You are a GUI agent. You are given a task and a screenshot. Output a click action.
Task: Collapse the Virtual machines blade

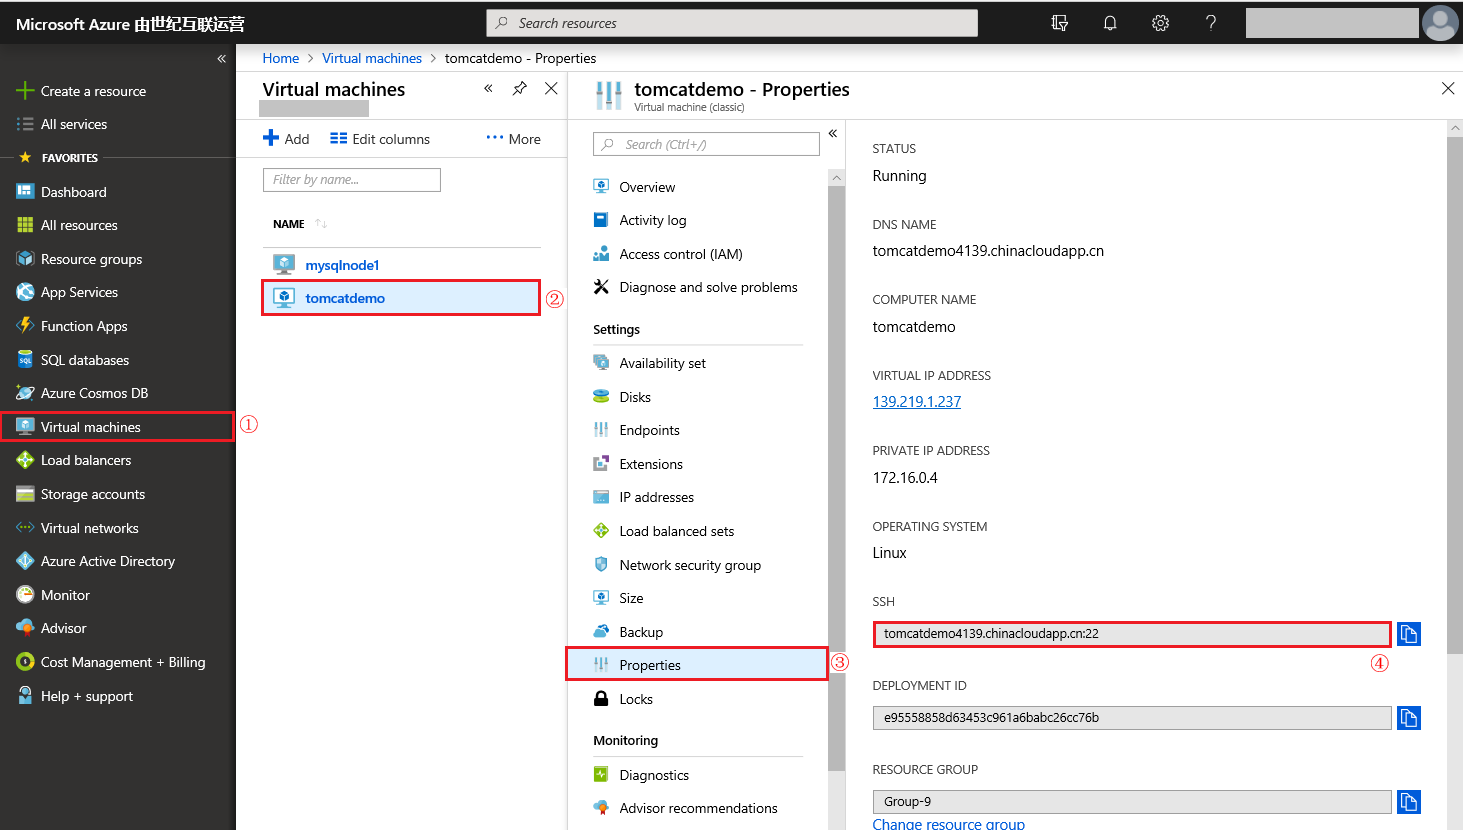488,89
